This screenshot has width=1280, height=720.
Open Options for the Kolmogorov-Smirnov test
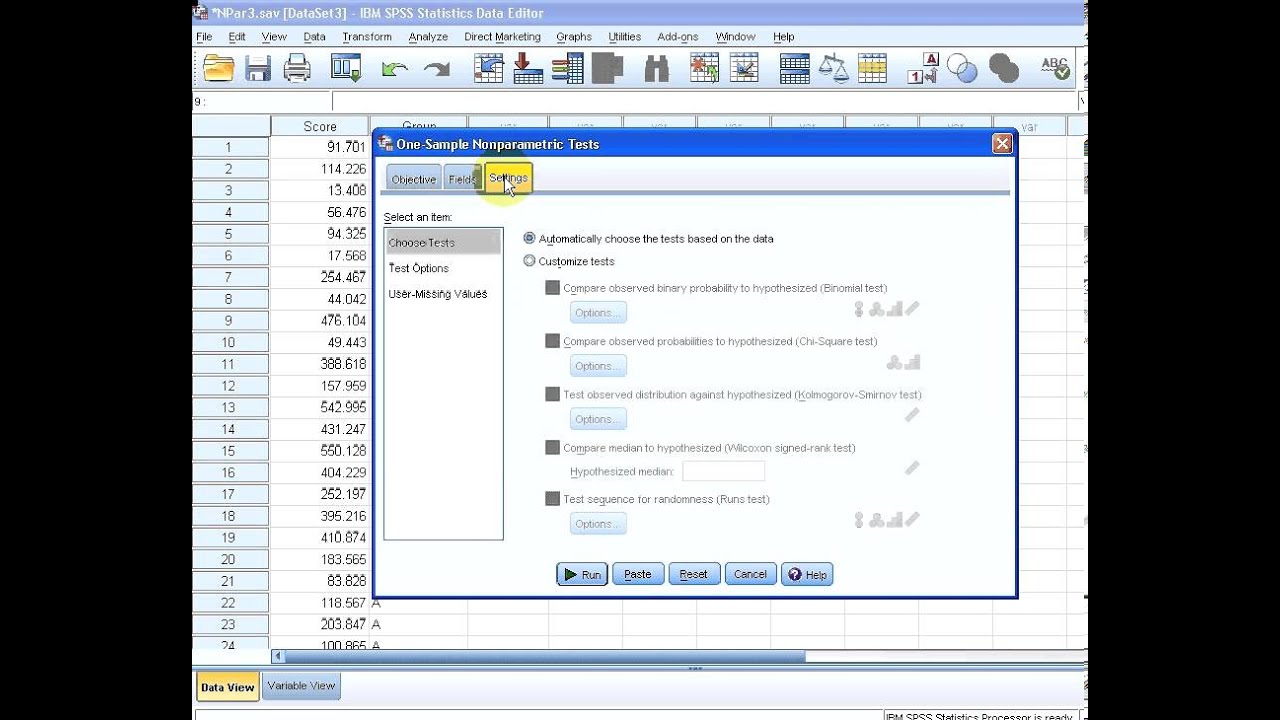[x=598, y=419]
